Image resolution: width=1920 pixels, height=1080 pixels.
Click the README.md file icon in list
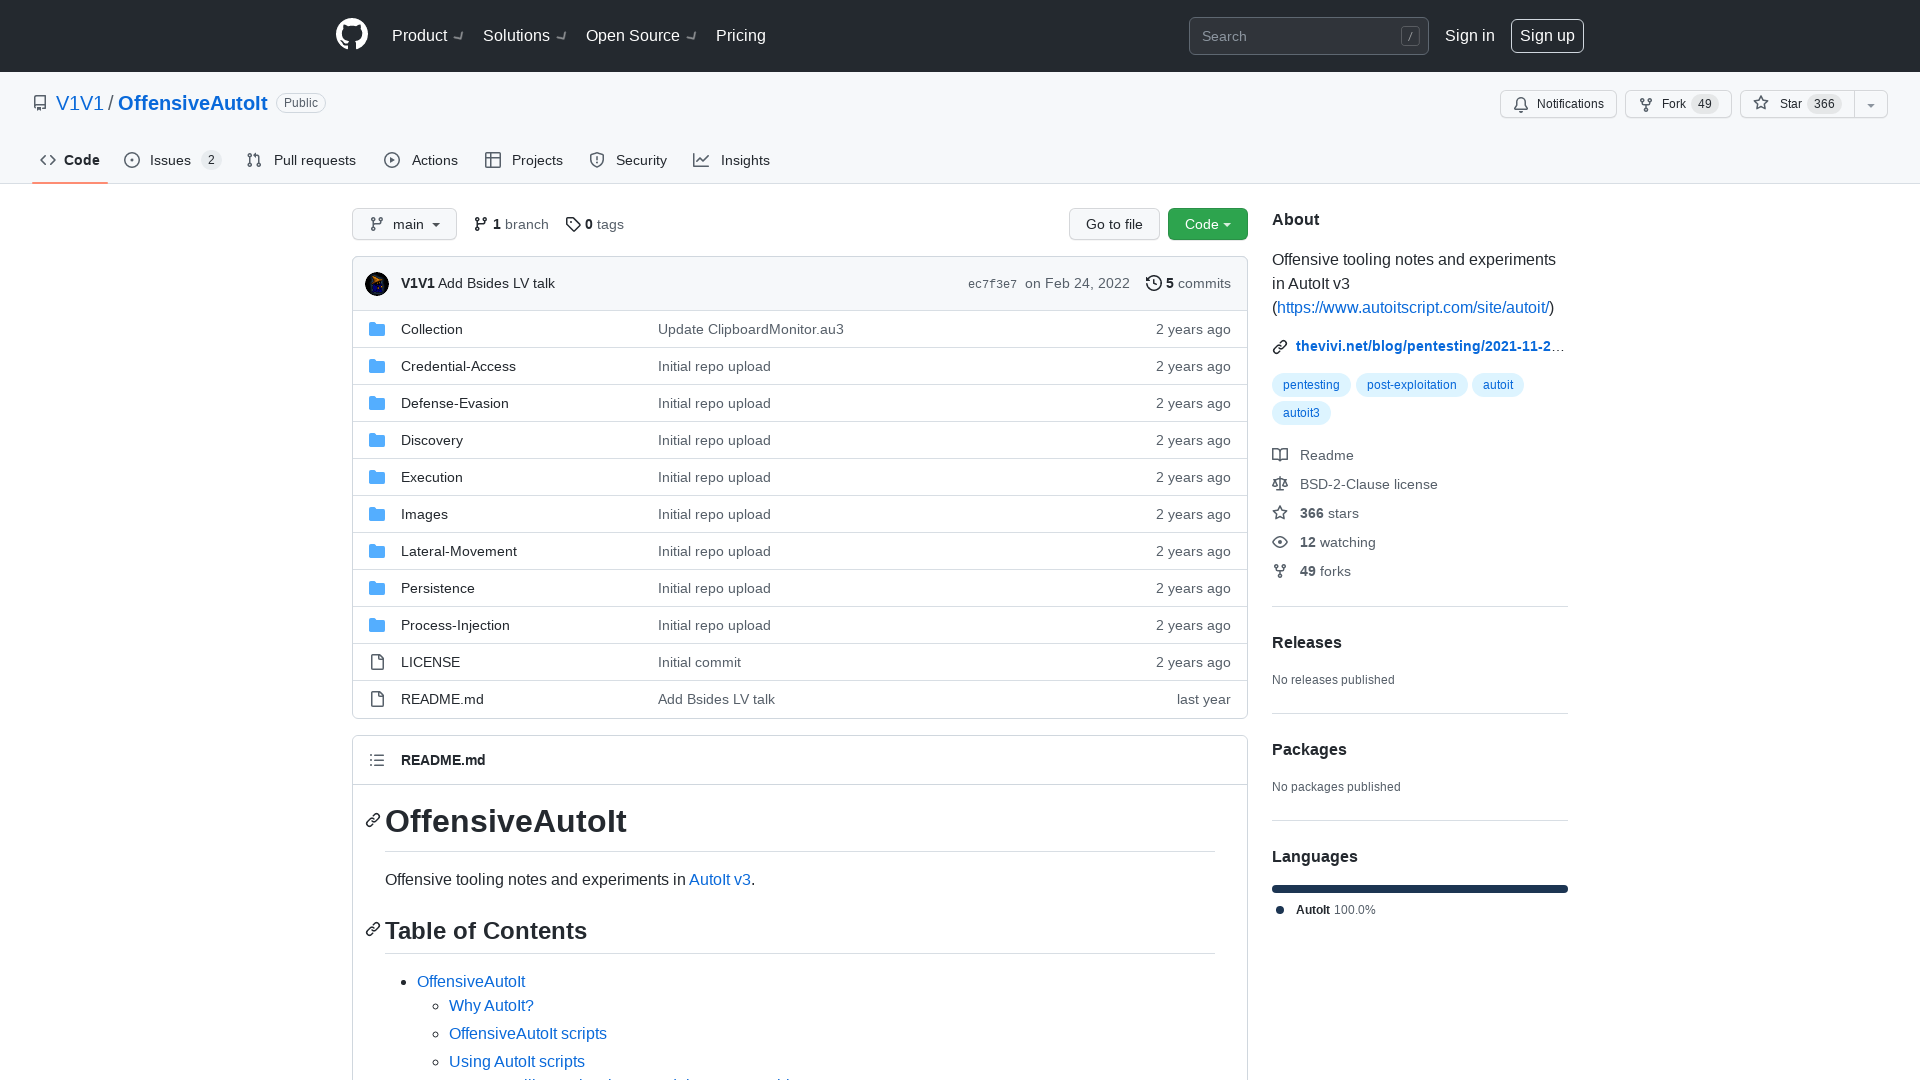click(377, 699)
